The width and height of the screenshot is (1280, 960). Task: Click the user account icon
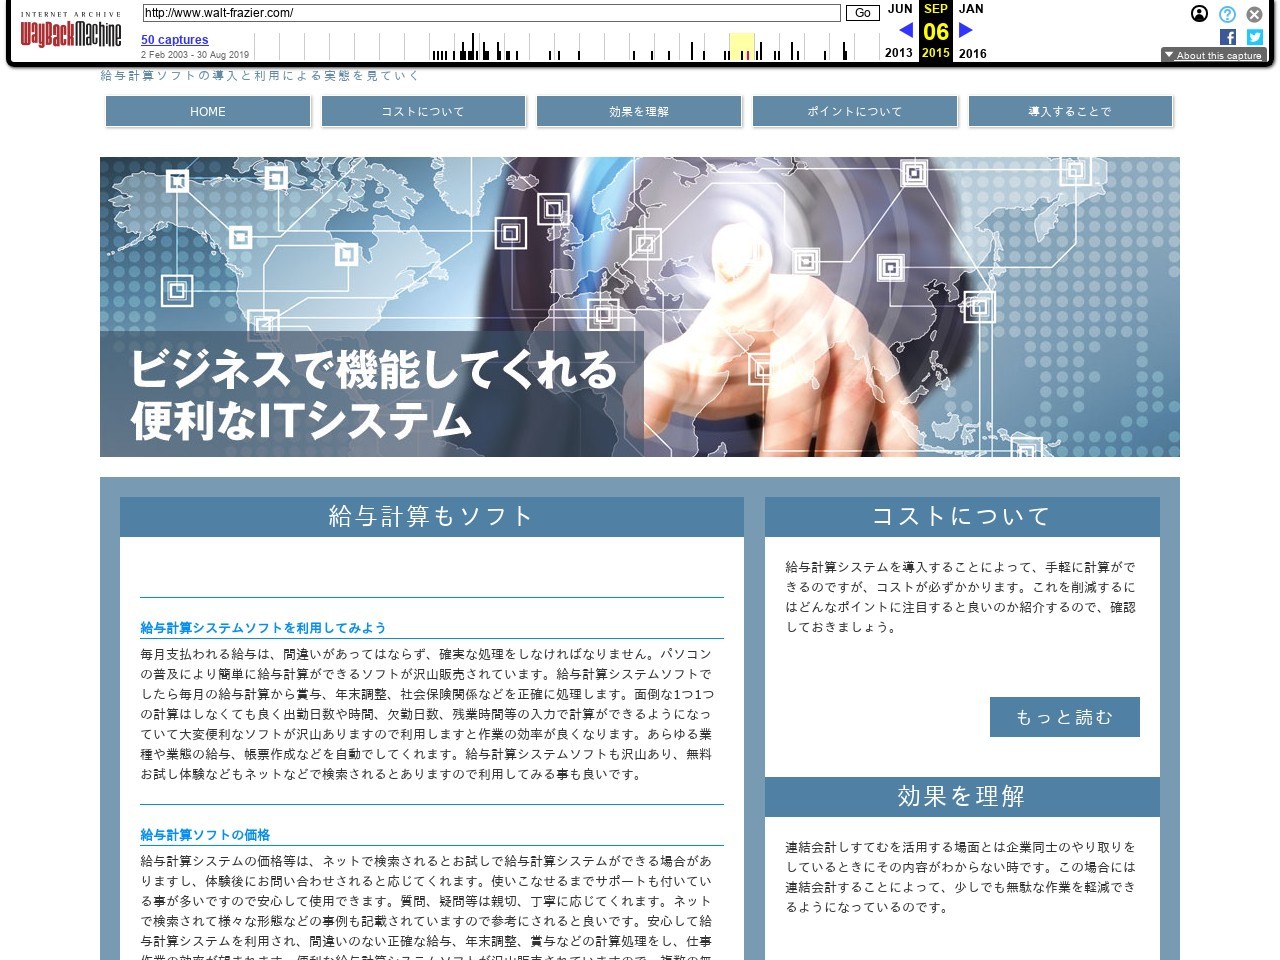[1199, 14]
